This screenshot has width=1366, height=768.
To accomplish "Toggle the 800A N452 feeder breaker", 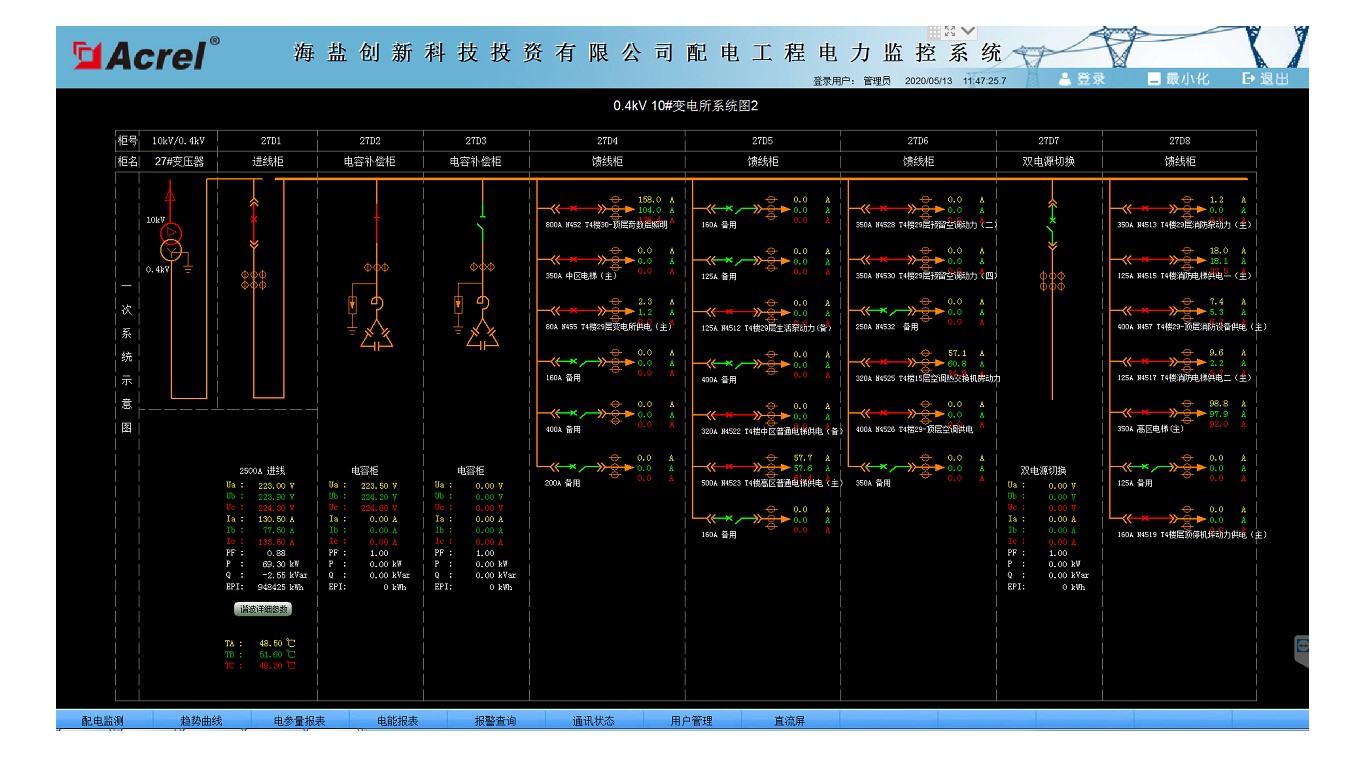I will click(x=575, y=209).
